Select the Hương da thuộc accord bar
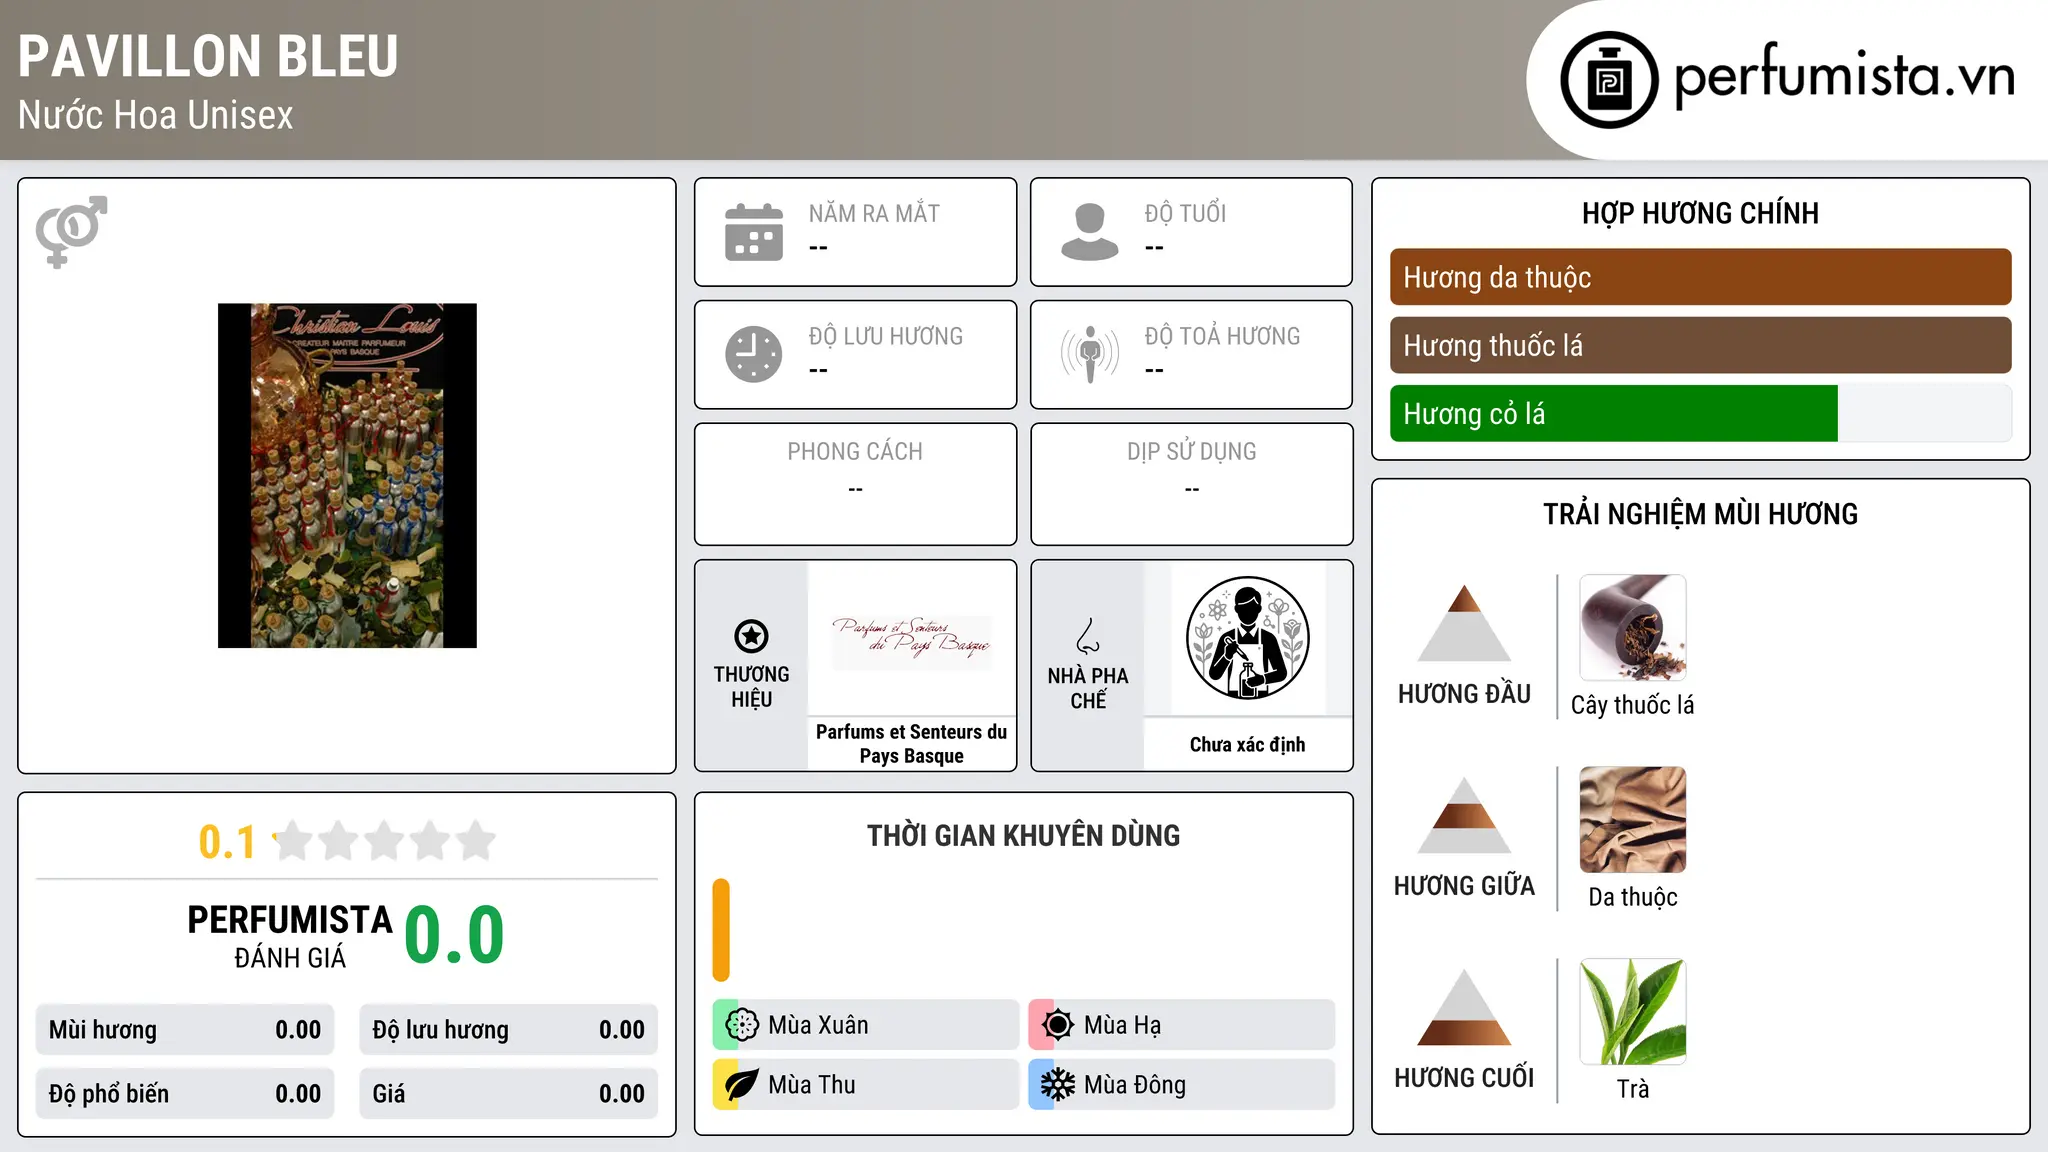Viewport: 2048px width, 1152px height. (1700, 277)
